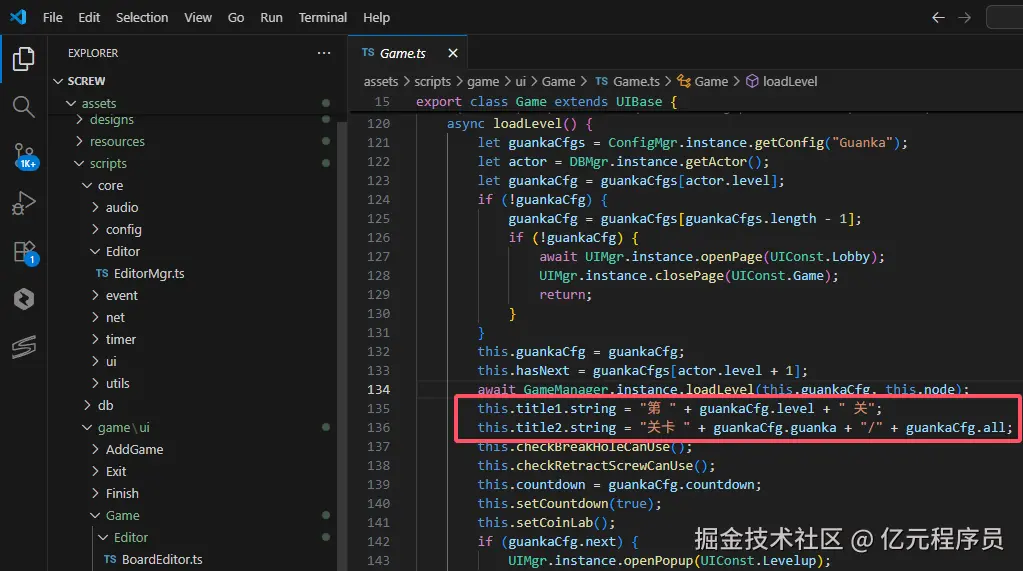Open the Extensions view icon
The image size is (1023, 571).
click(24, 251)
